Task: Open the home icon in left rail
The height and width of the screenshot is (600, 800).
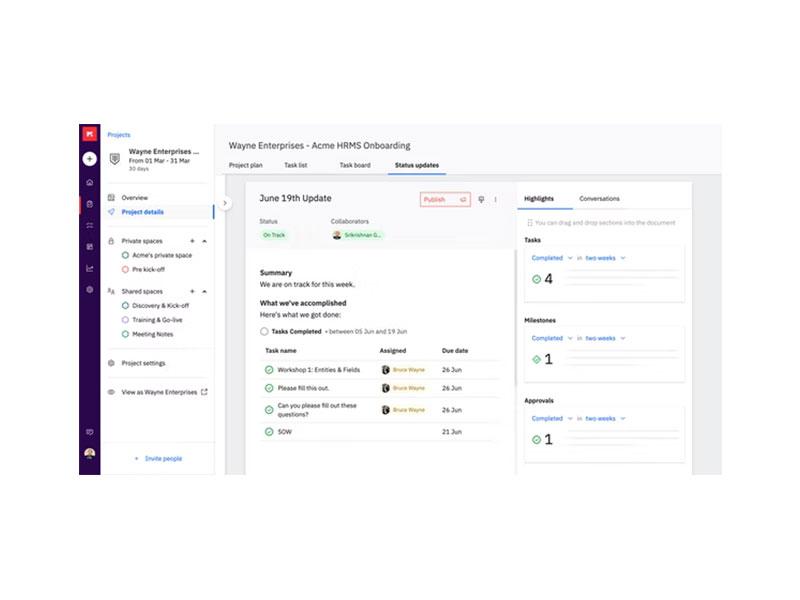Action: tap(90, 182)
